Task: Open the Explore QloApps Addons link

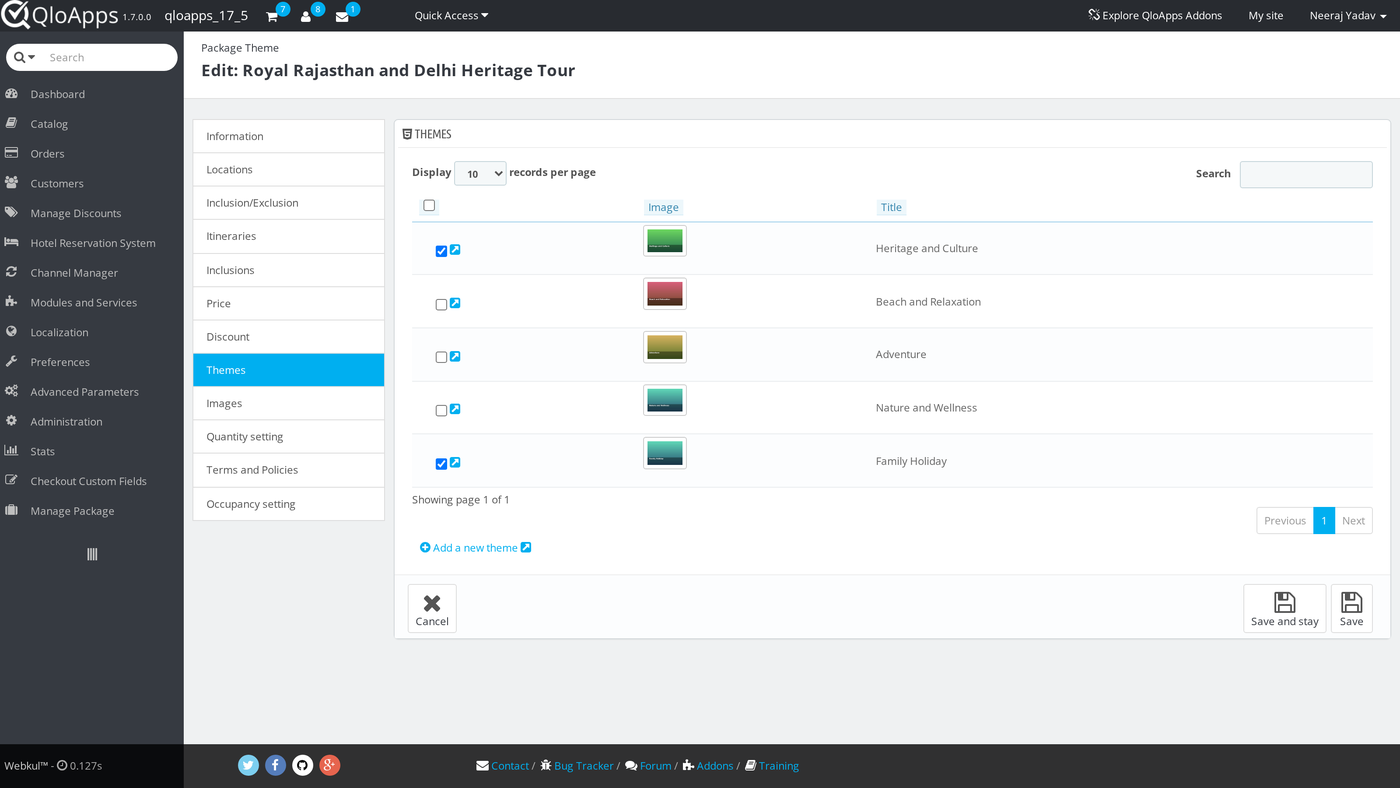Action: point(1155,16)
